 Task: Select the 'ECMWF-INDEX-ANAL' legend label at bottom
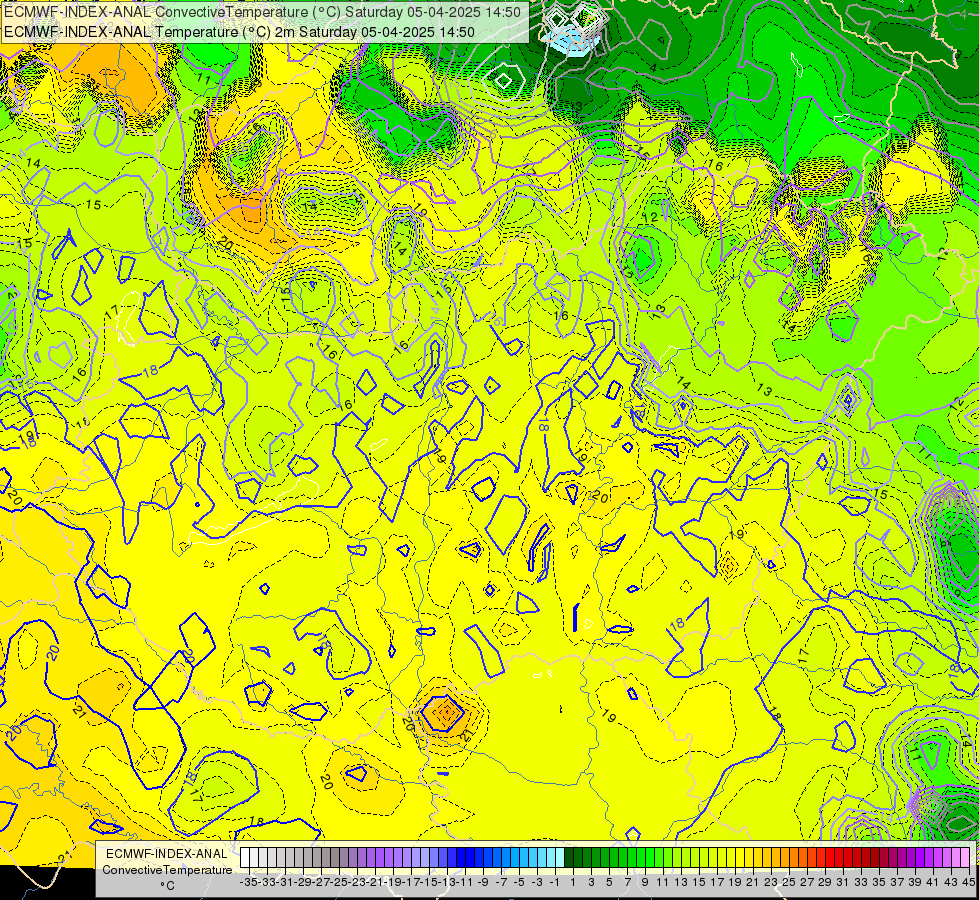(166, 853)
